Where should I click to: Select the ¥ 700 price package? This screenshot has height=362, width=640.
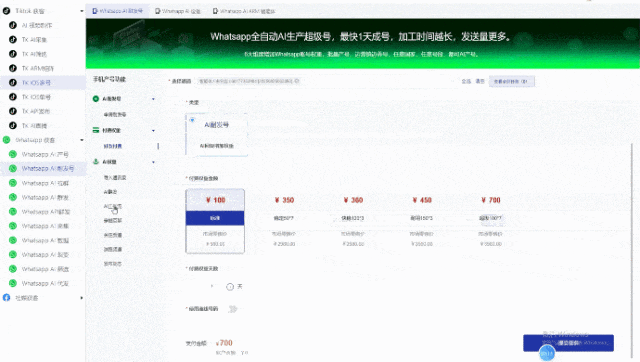(x=491, y=221)
